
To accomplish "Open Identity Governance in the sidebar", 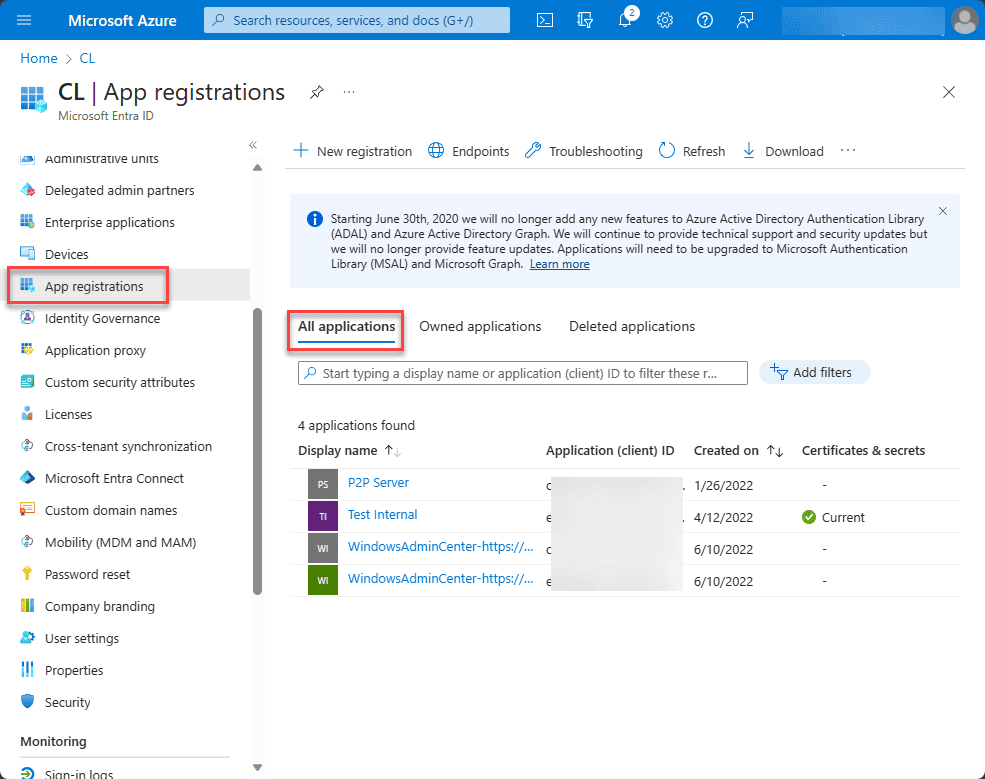I will tap(102, 319).
